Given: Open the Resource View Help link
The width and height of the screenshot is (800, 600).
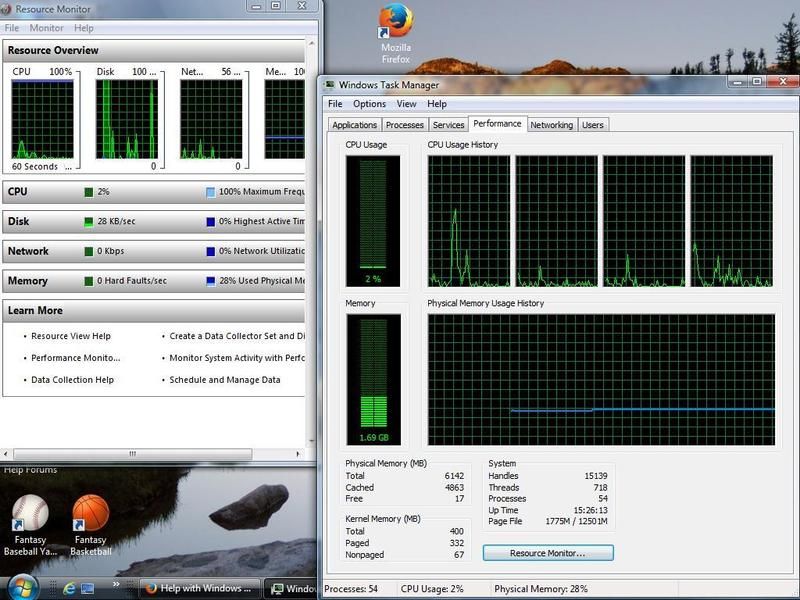Looking at the screenshot, I should [70, 336].
